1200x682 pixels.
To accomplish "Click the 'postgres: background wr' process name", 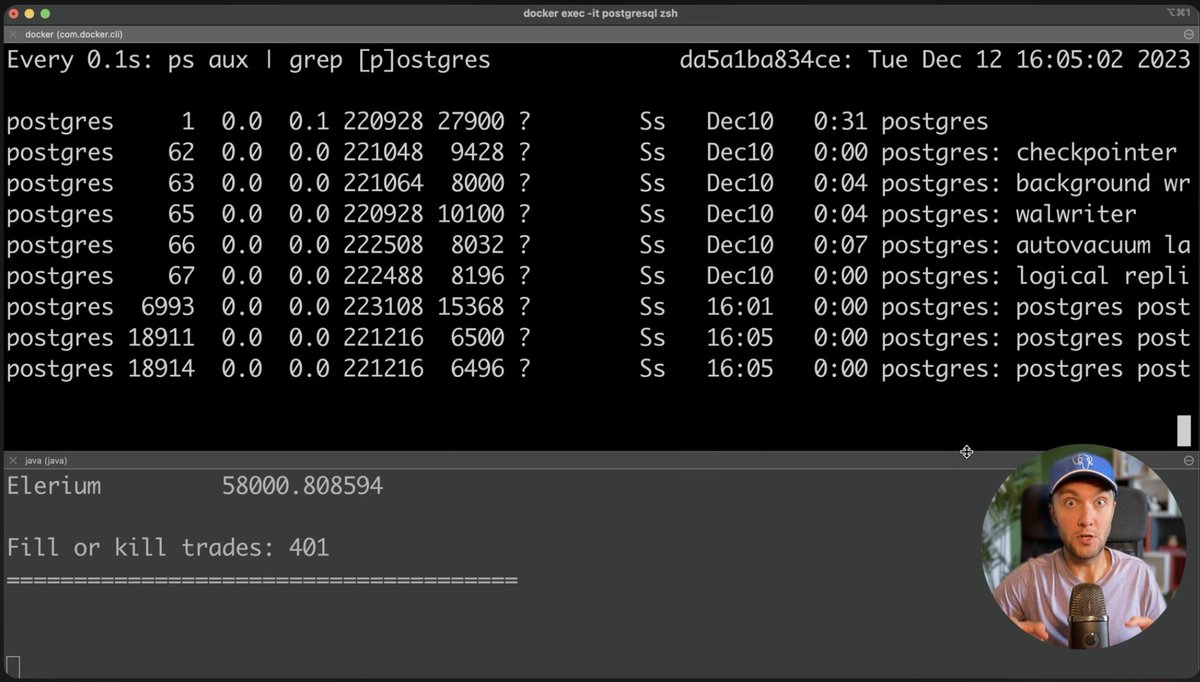I will coord(1036,184).
